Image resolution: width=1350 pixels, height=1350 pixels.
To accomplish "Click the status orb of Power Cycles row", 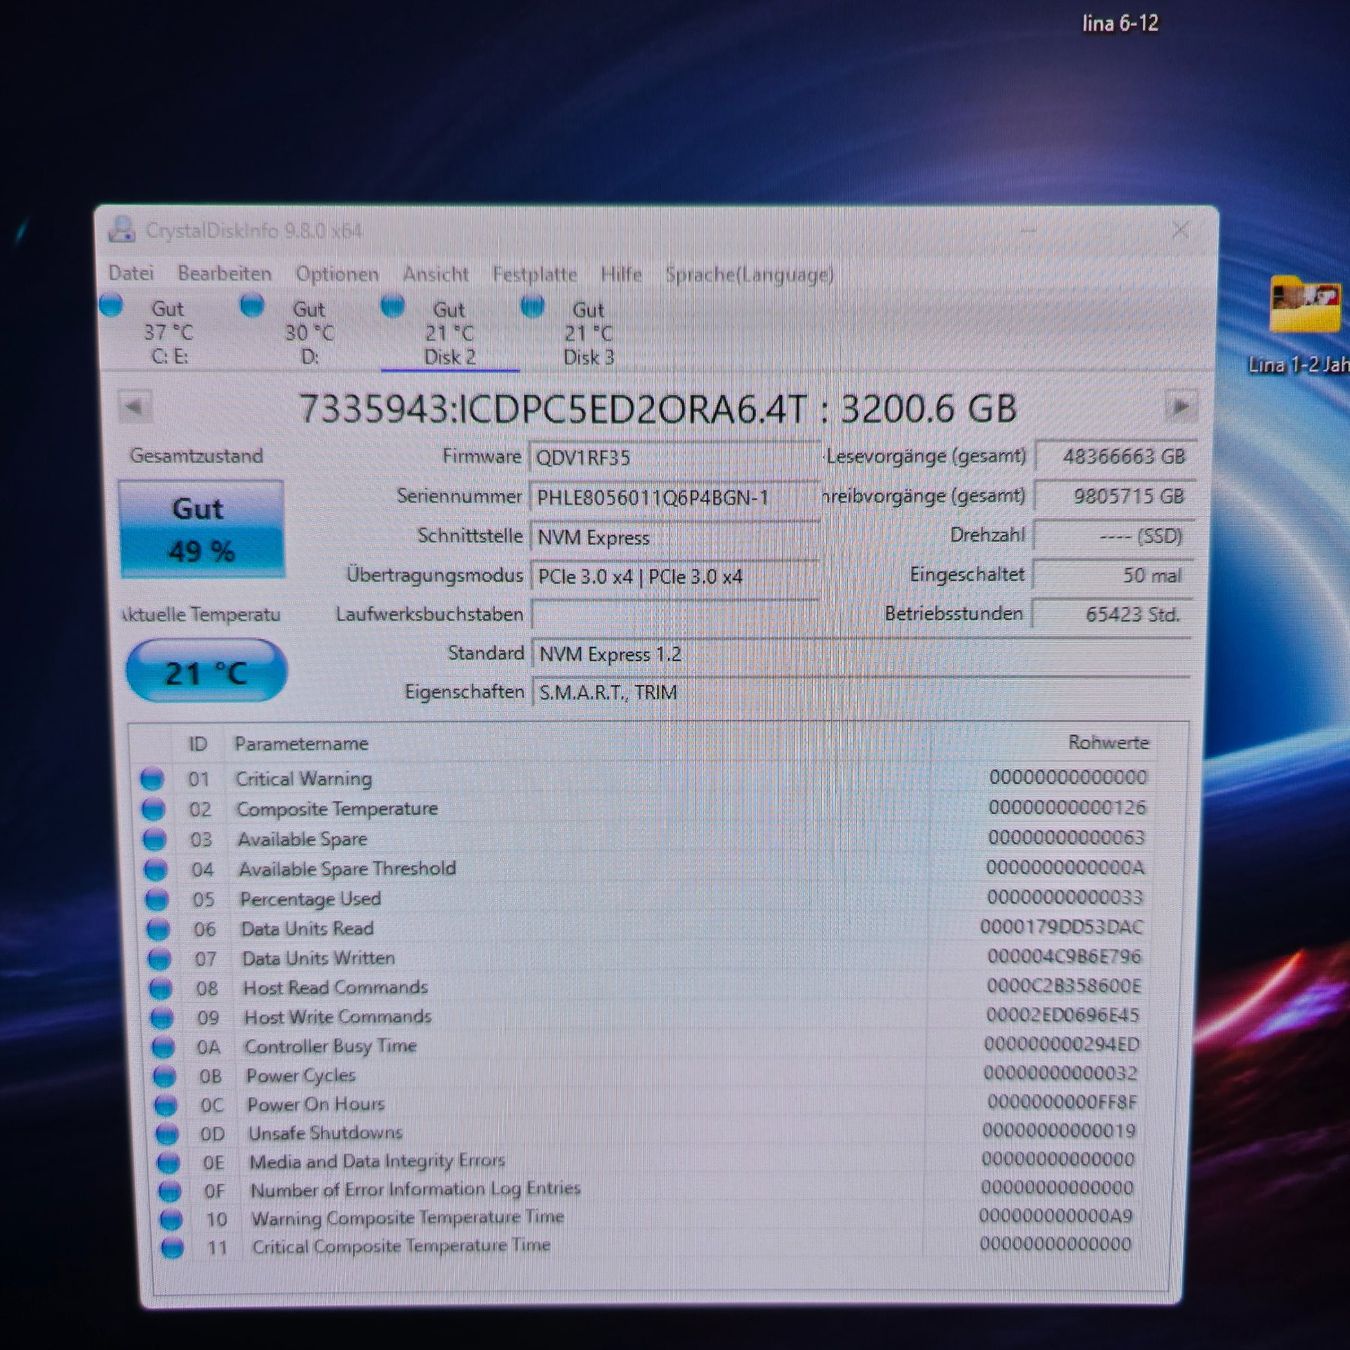I will tap(165, 1076).
